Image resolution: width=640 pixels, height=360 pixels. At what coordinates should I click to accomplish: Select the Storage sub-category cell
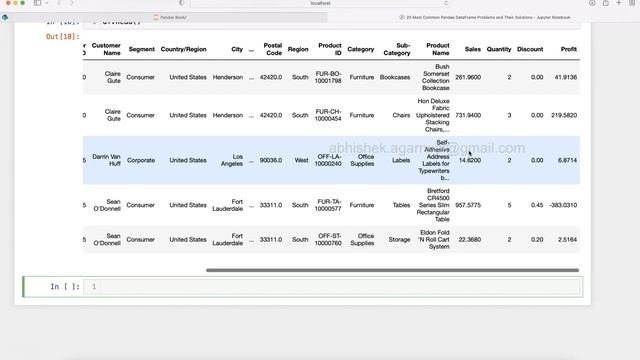(x=399, y=239)
